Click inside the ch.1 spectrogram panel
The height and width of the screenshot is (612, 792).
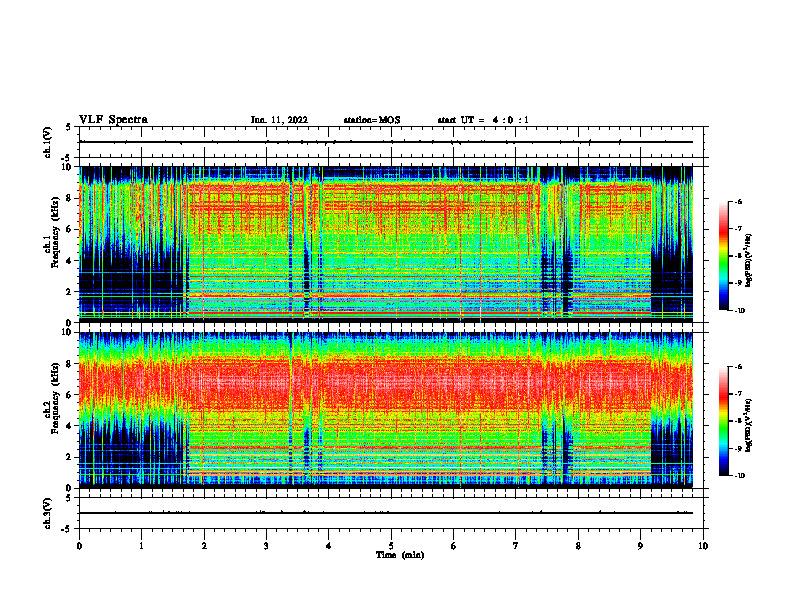(386, 244)
